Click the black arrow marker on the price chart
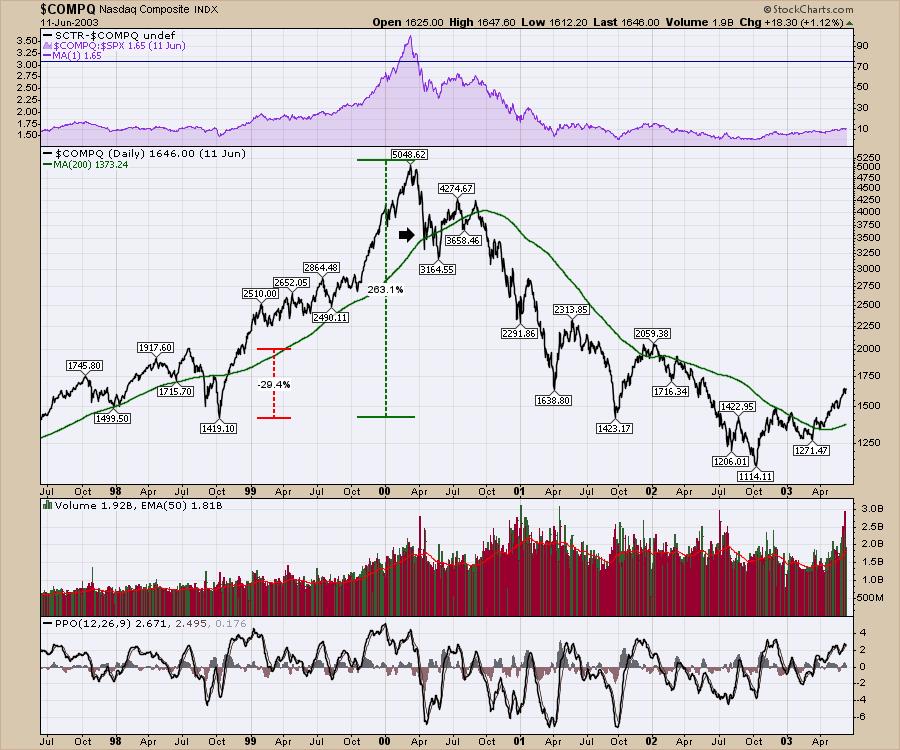 click(x=405, y=234)
